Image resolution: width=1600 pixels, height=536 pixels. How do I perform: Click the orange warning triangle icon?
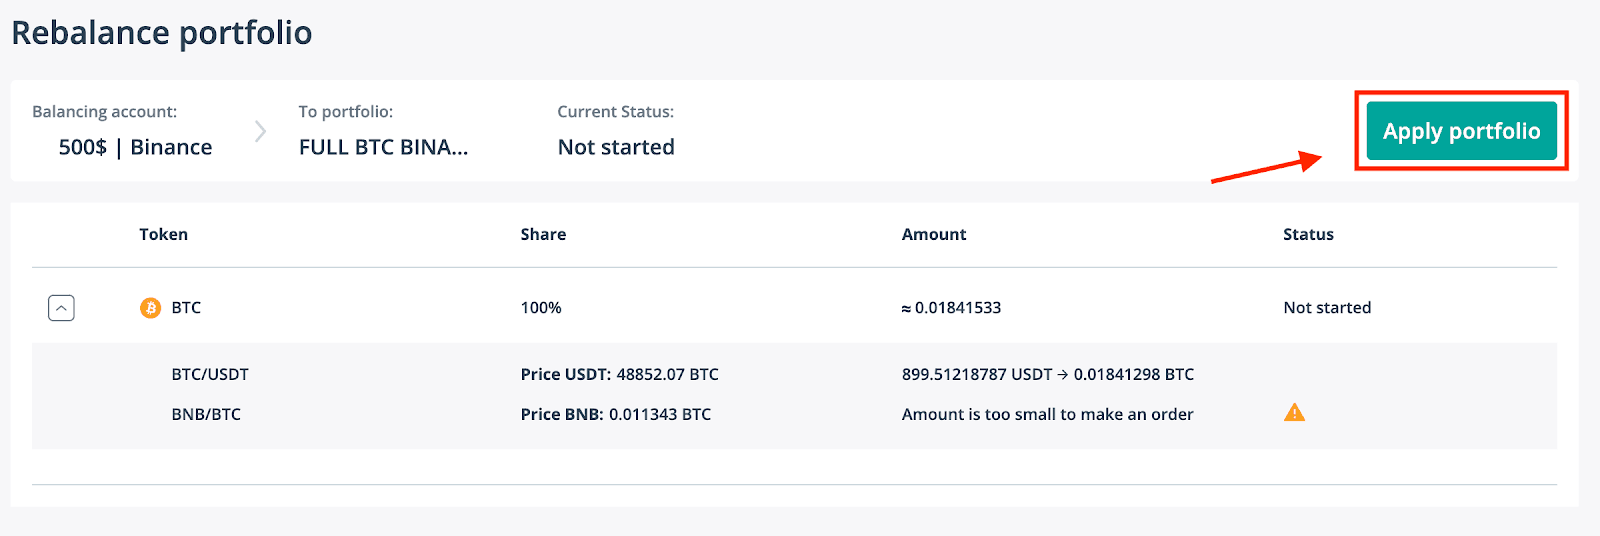(x=1294, y=412)
